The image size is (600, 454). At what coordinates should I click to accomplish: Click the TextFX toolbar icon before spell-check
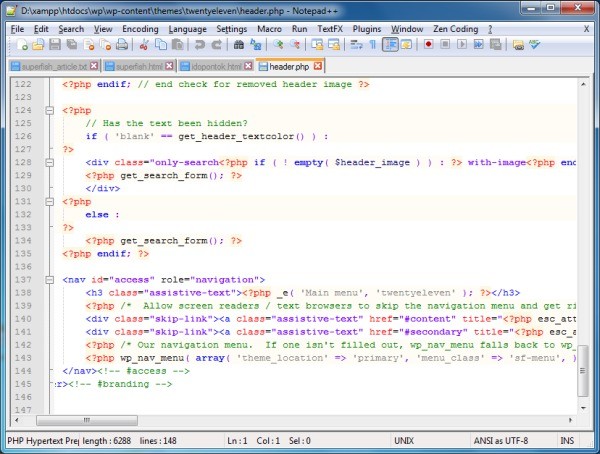click(518, 45)
